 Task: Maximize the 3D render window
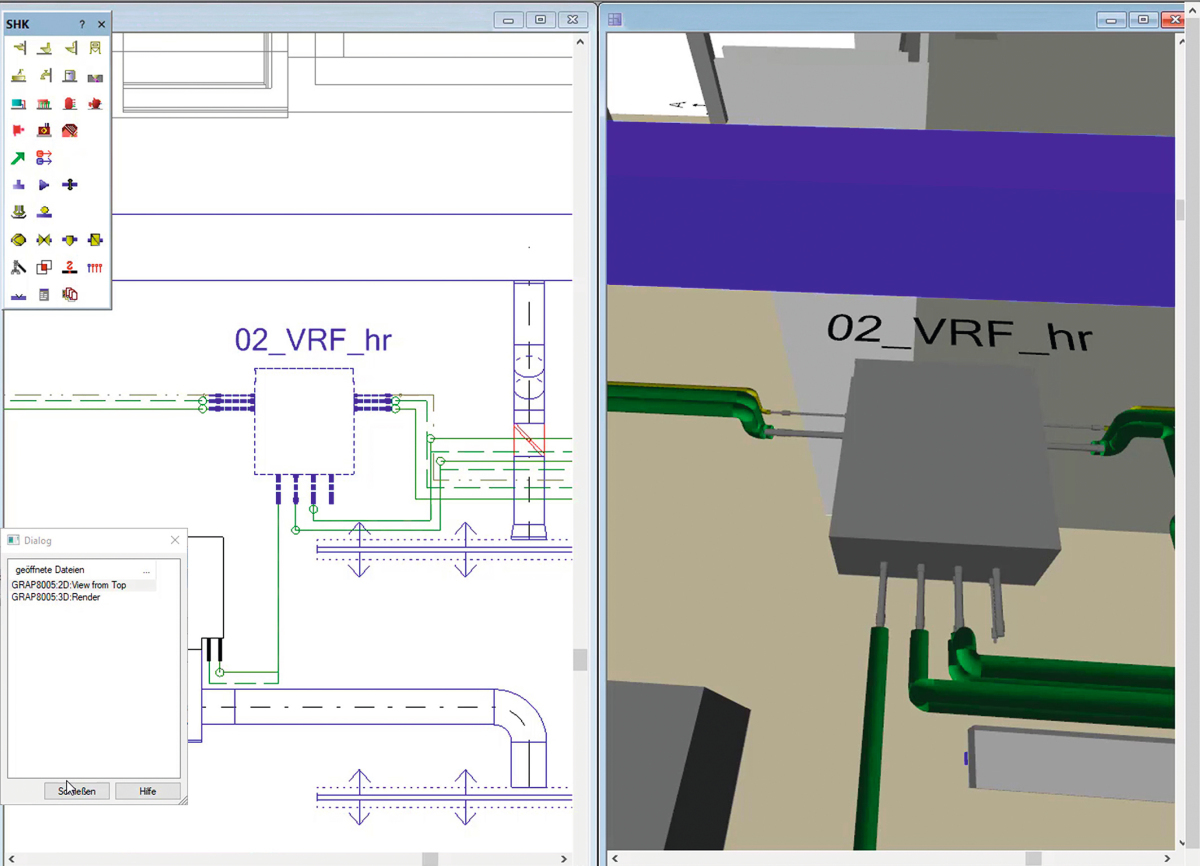[x=1142, y=19]
